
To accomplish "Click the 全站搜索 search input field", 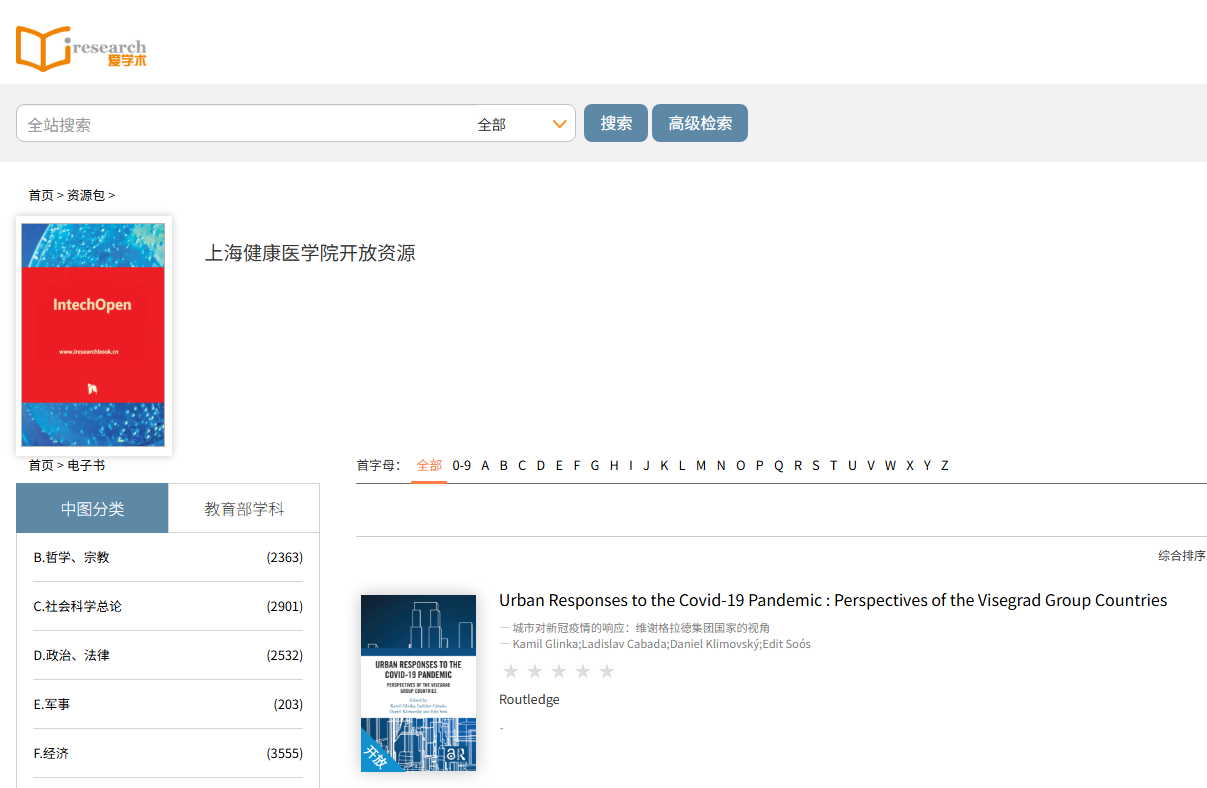I will point(240,124).
